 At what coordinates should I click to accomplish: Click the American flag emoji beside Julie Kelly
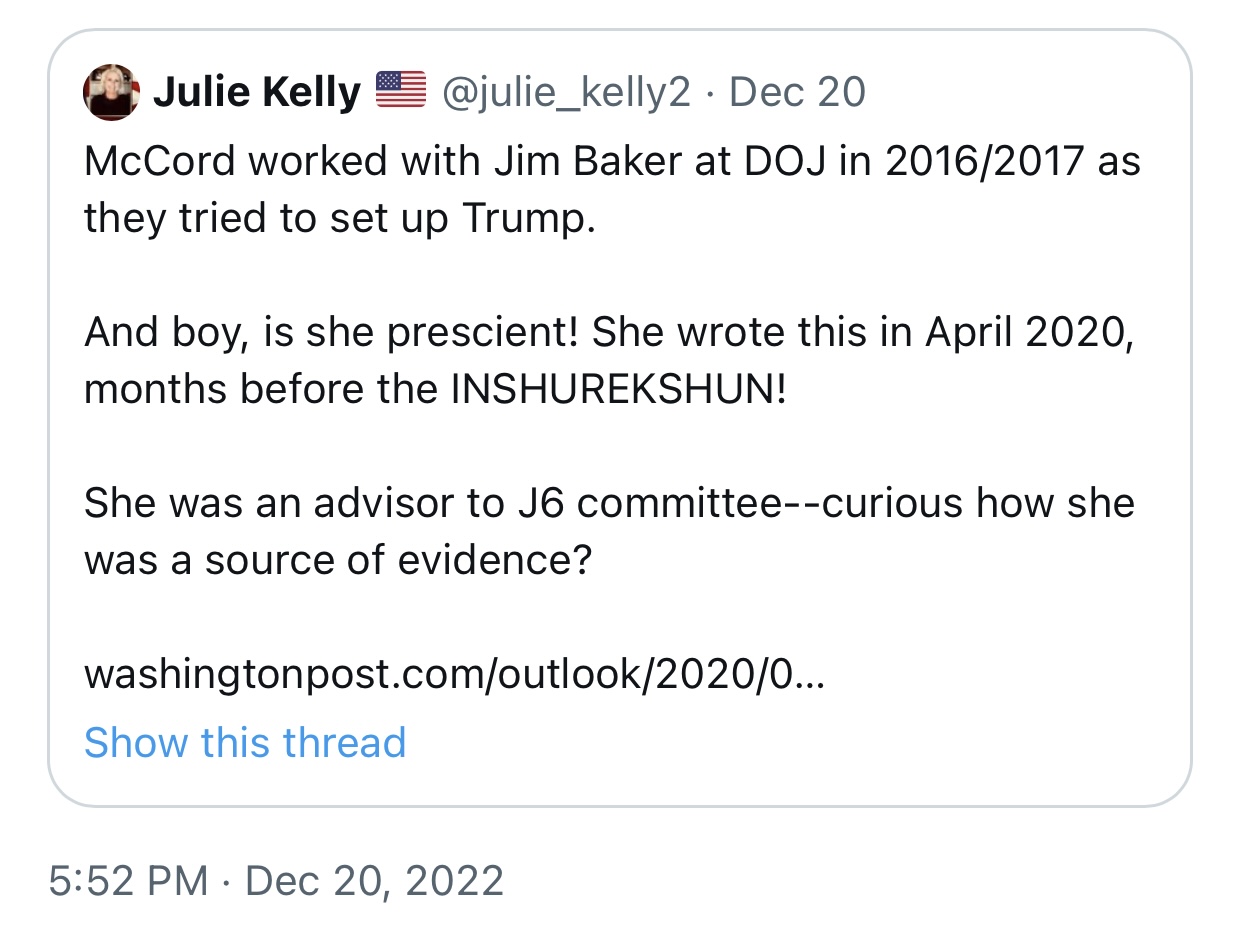[x=401, y=91]
